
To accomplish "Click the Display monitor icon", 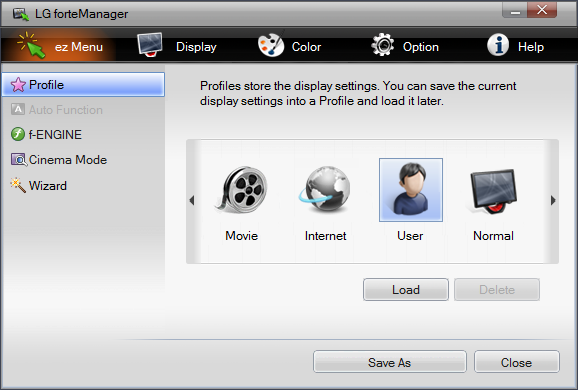I will tap(150, 44).
